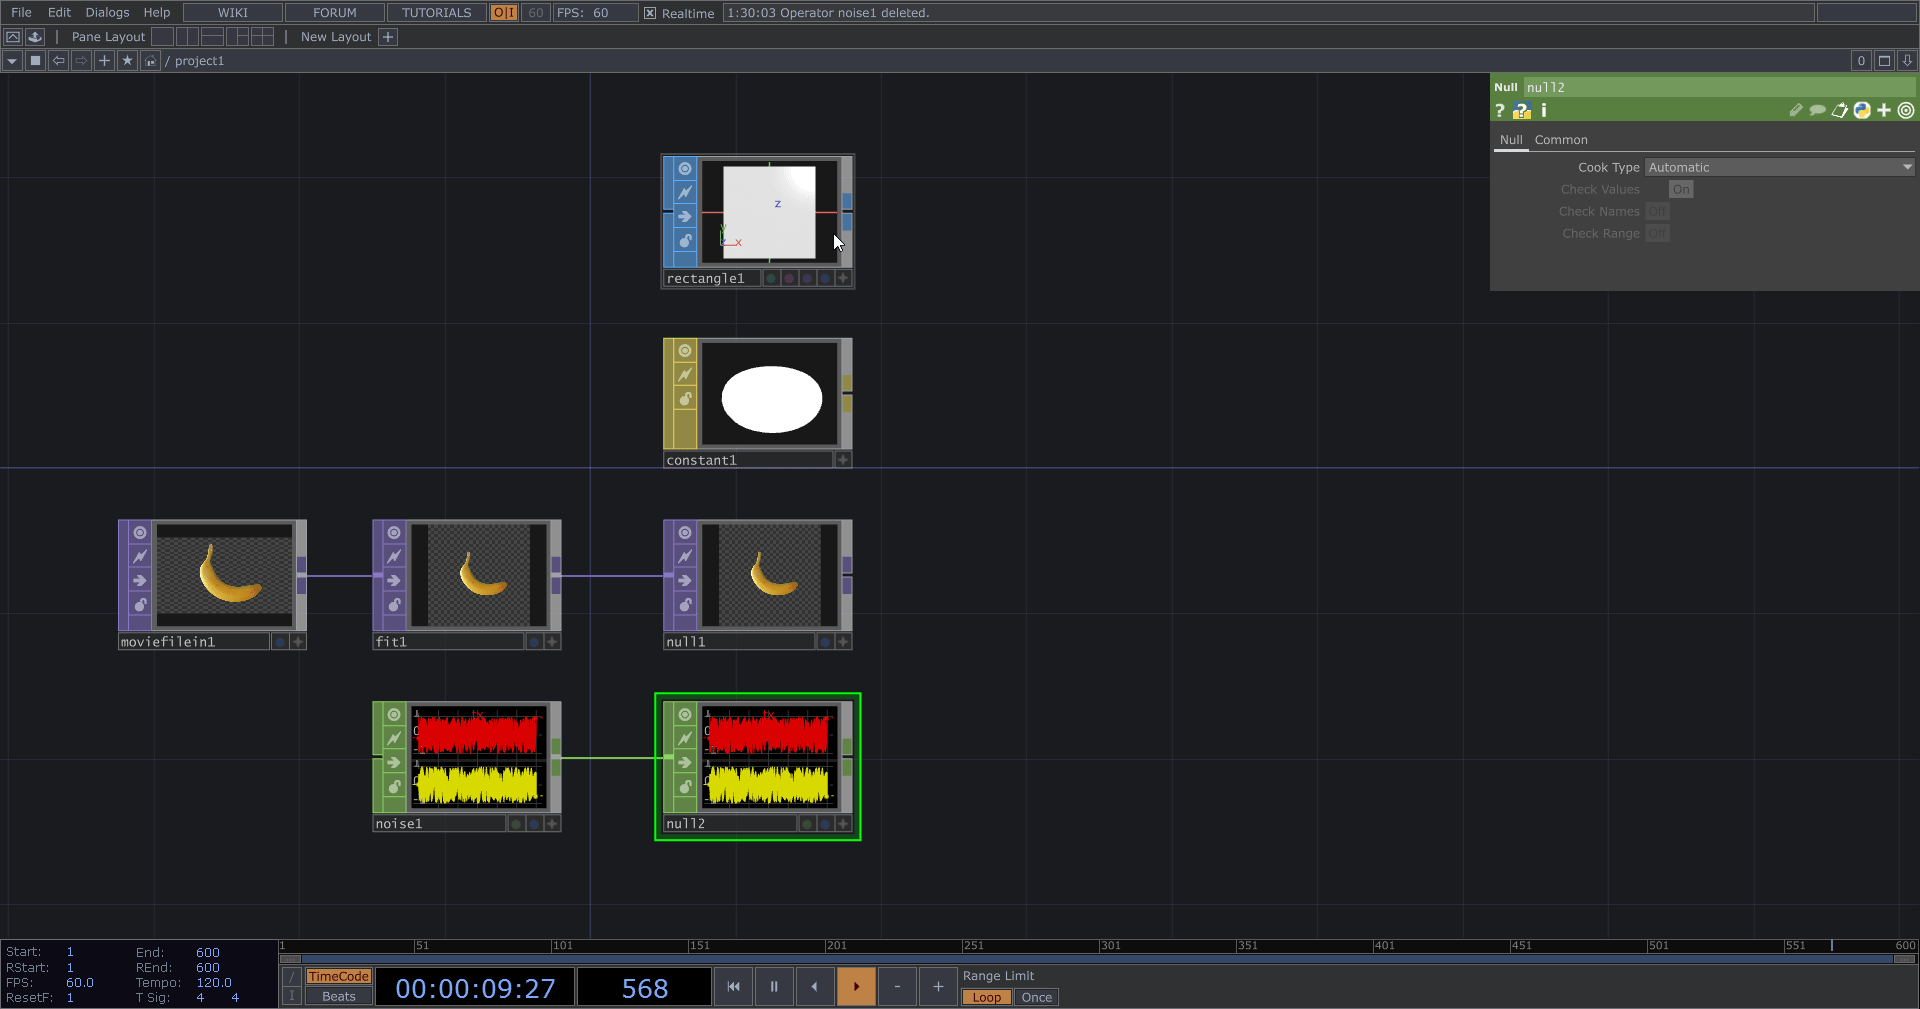Open the operator comment icon

coord(1817,111)
